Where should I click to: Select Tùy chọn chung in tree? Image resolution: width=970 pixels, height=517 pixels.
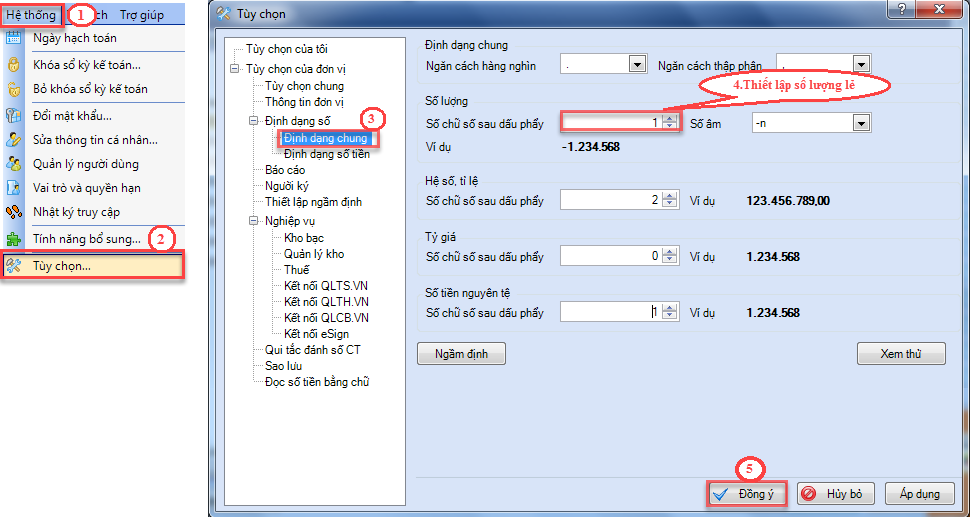point(304,86)
